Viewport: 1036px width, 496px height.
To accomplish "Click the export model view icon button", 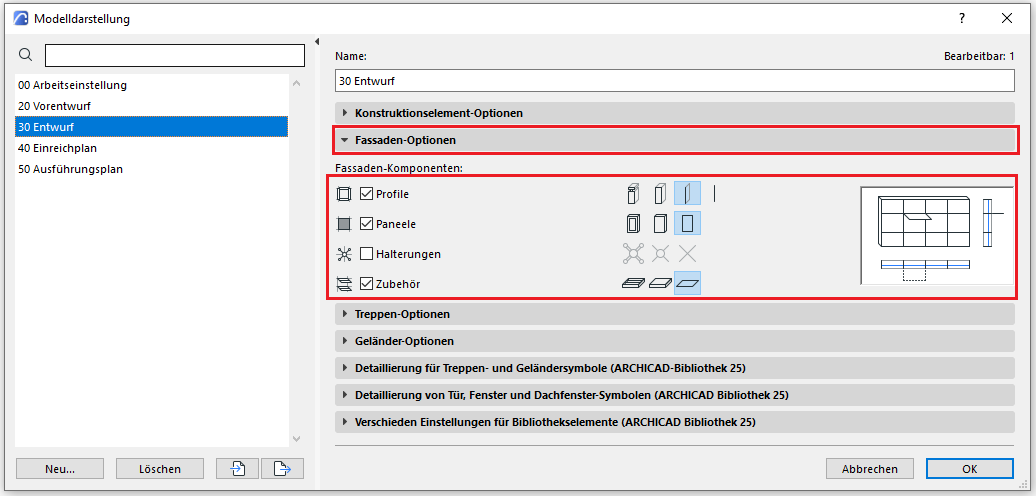I will [x=282, y=468].
